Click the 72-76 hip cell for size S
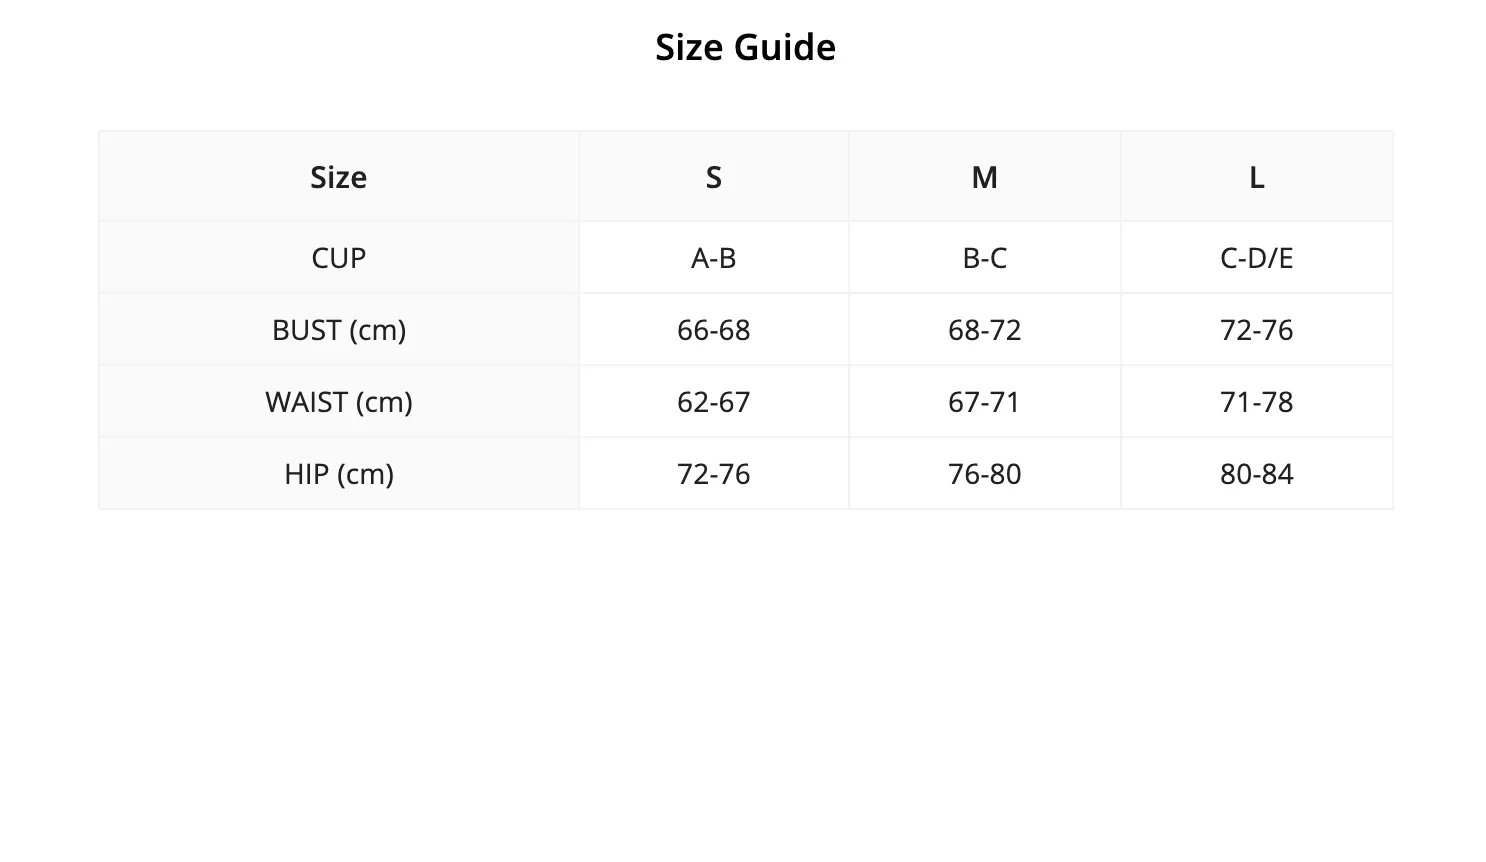This screenshot has width=1486, height=862. coord(714,474)
